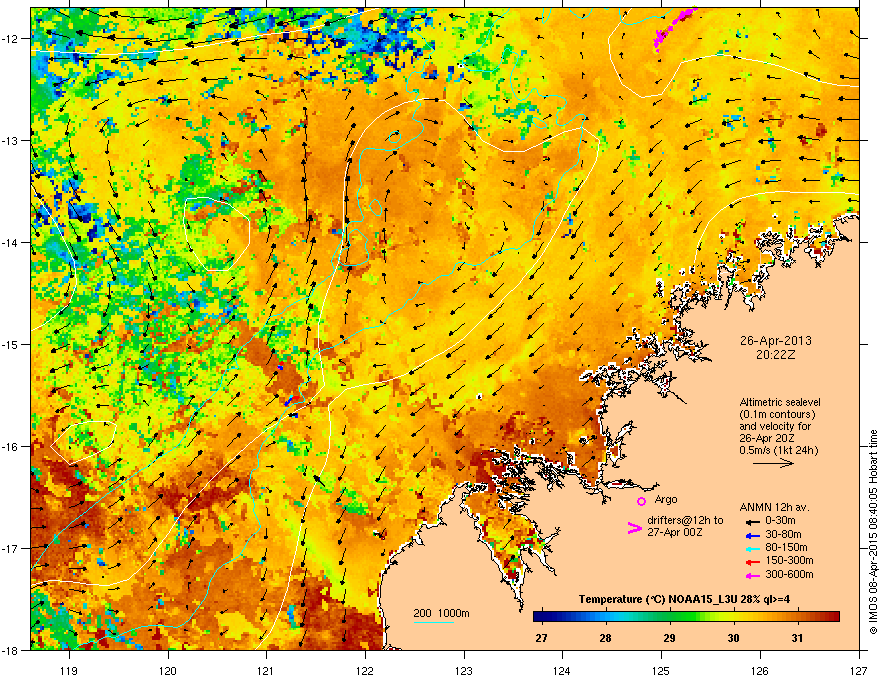This screenshot has height=680, width=880.
Task: Click the cyan 200 1000m depth contour line sample
Action: point(434,622)
